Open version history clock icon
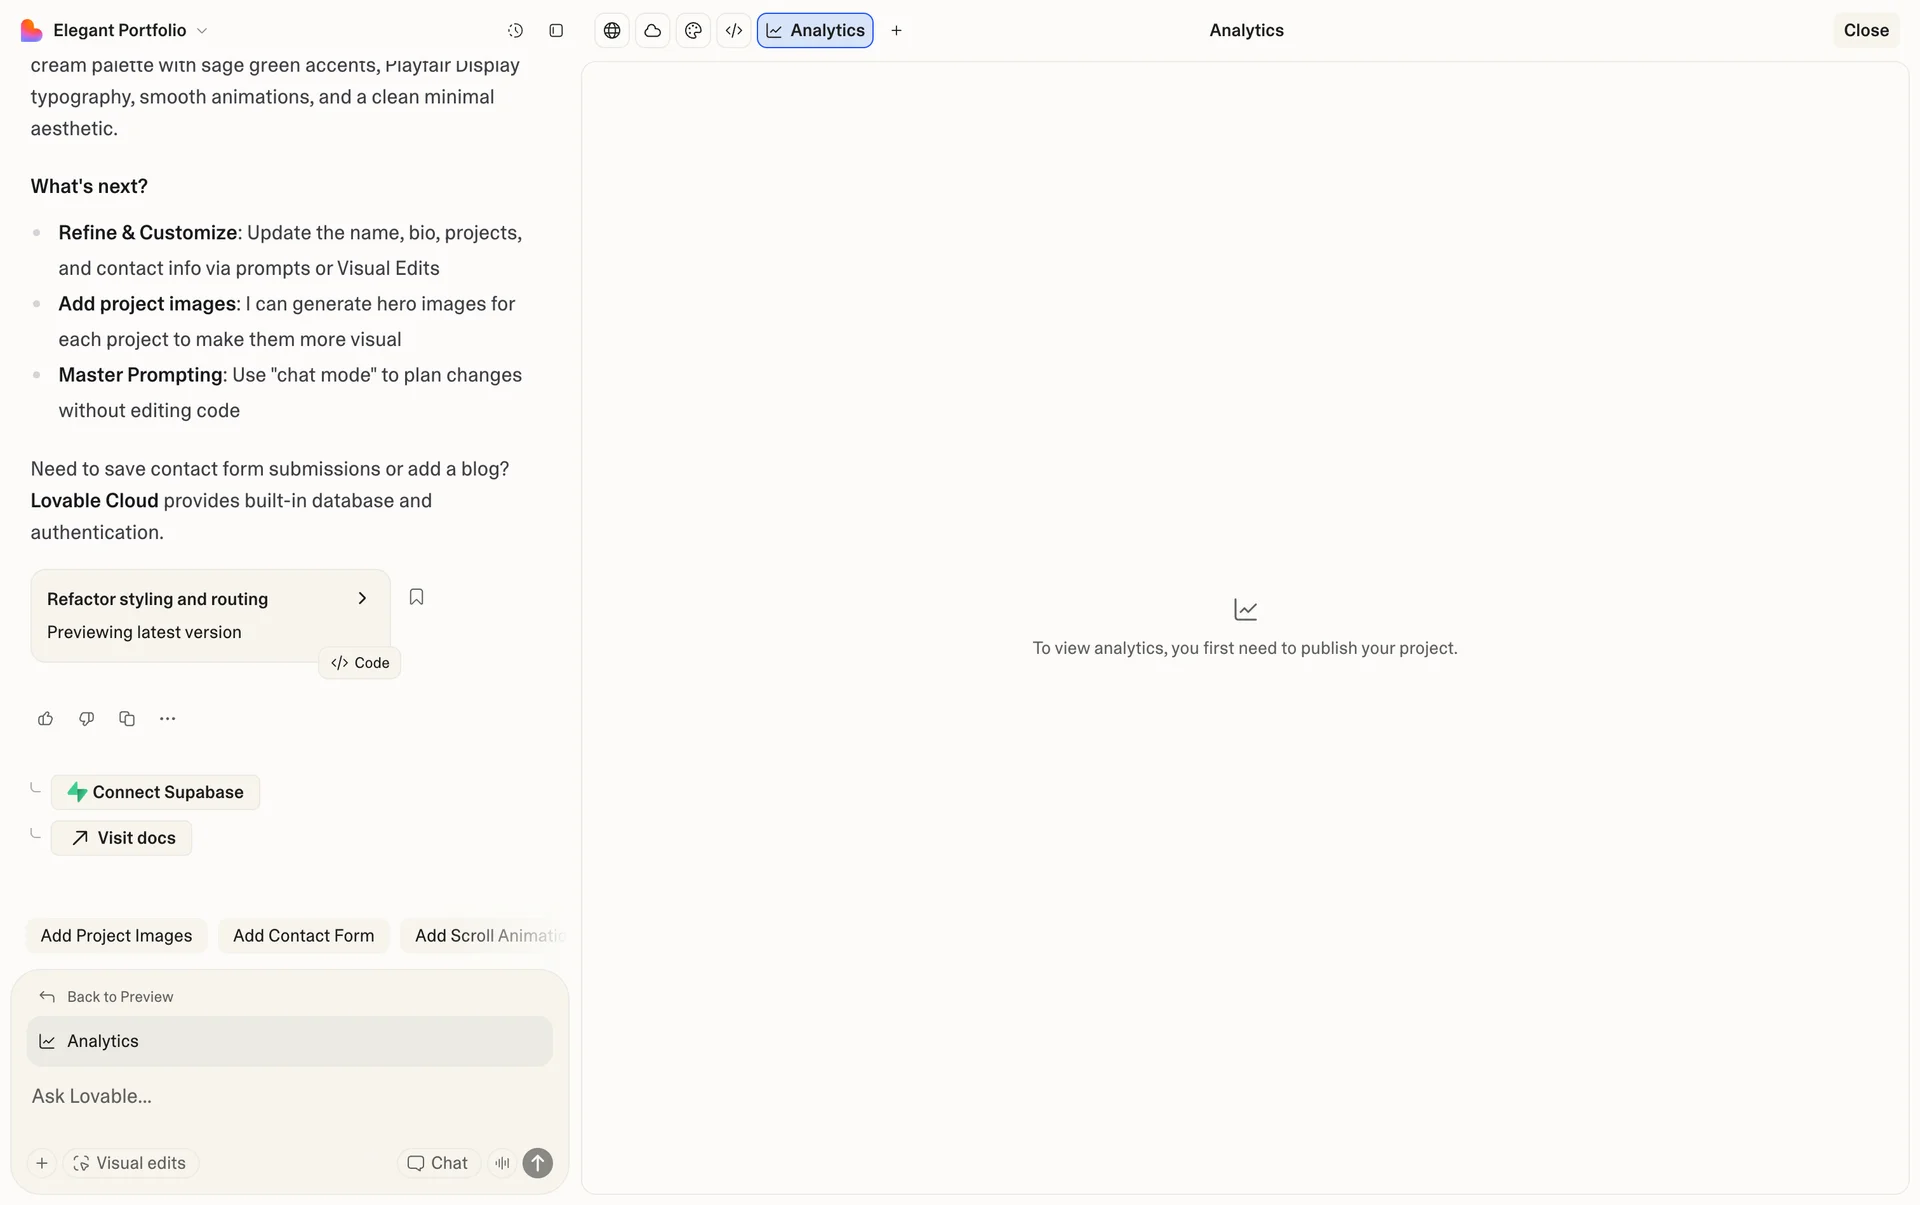This screenshot has height=1205, width=1920. tap(515, 31)
